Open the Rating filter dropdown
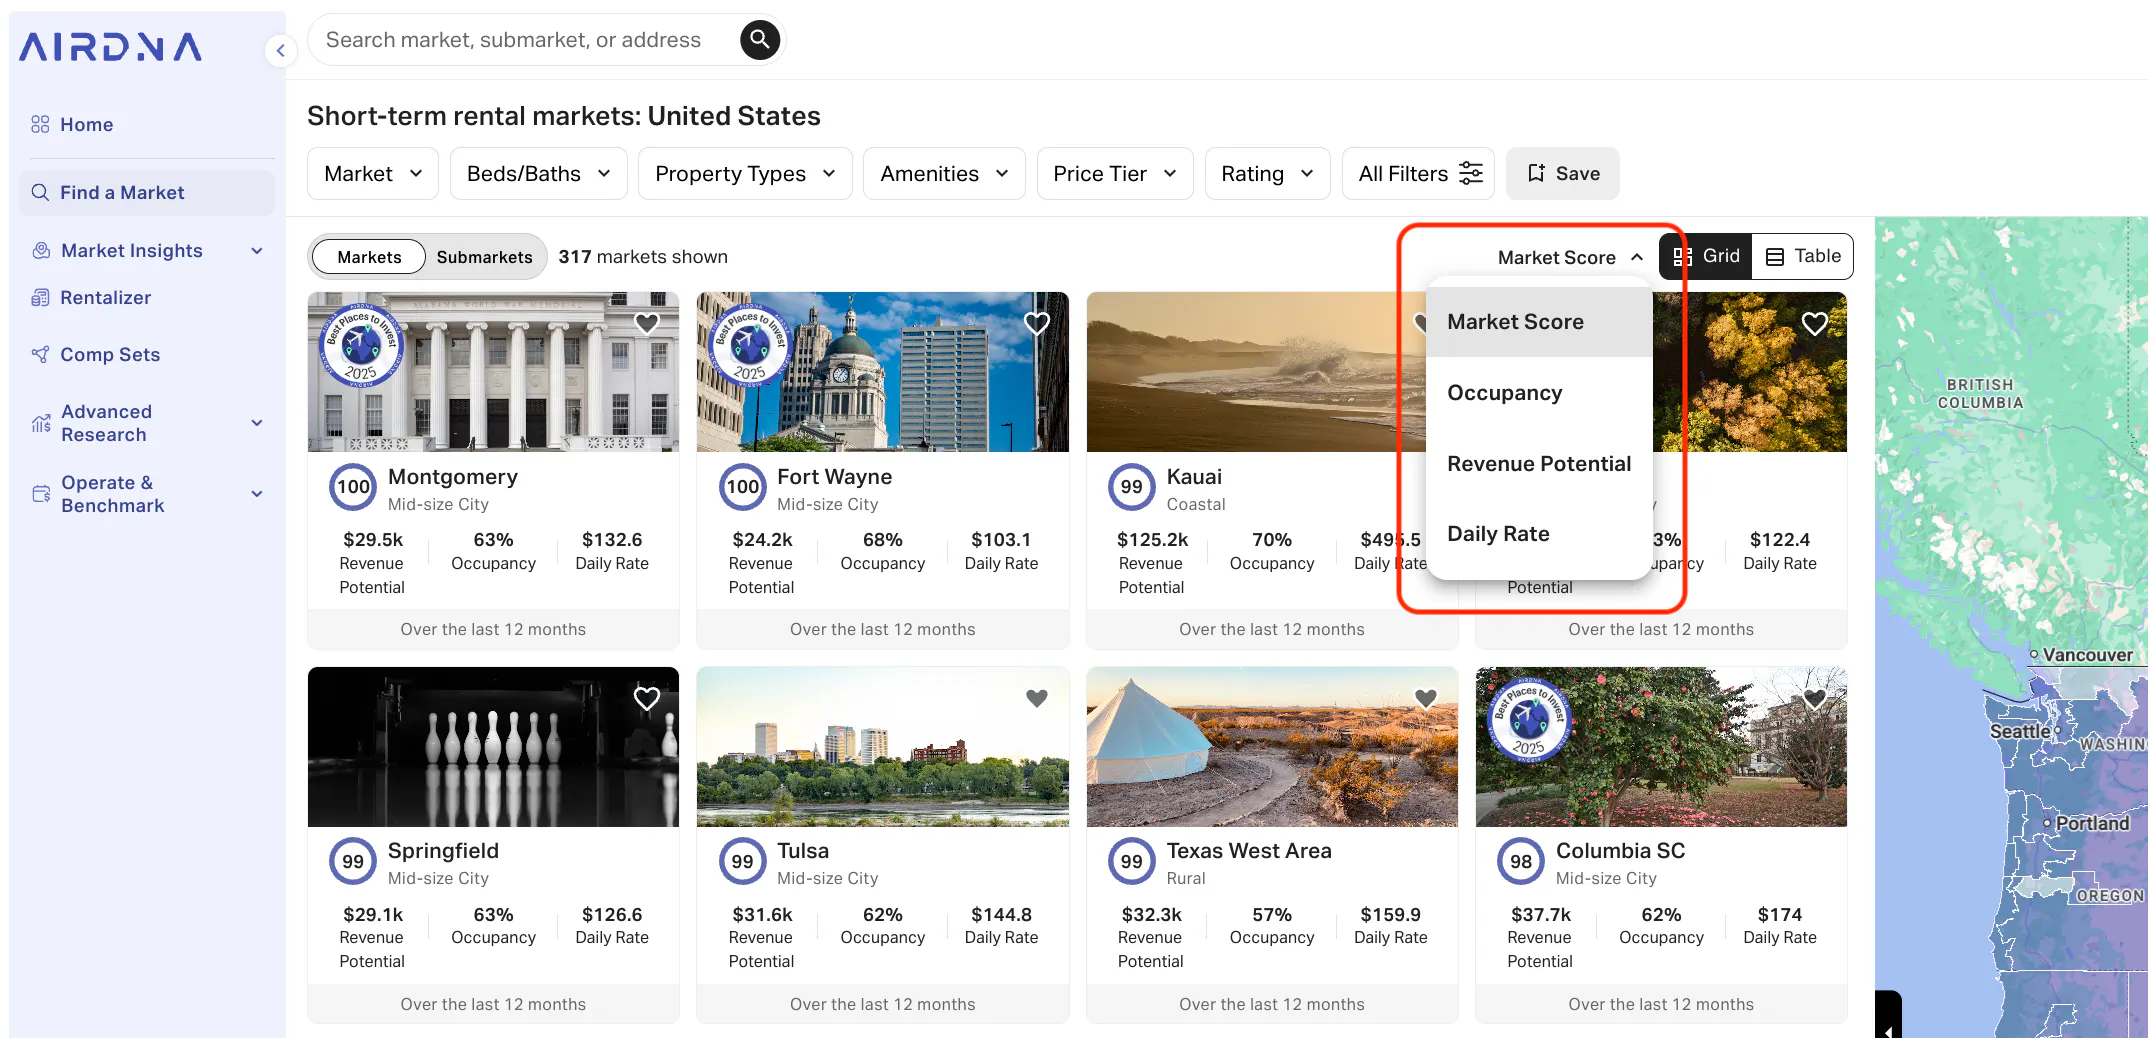This screenshot has height=1038, width=2148. pos(1267,174)
